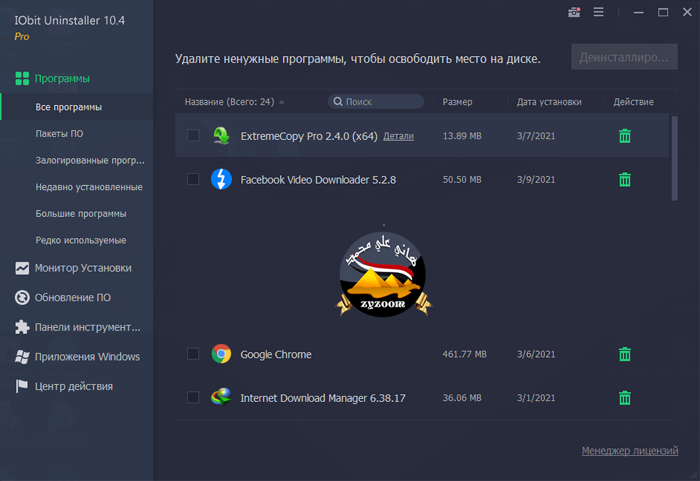This screenshot has height=481, width=700.
Task: Click the Install Monitor chart icon
Action: click(x=22, y=268)
